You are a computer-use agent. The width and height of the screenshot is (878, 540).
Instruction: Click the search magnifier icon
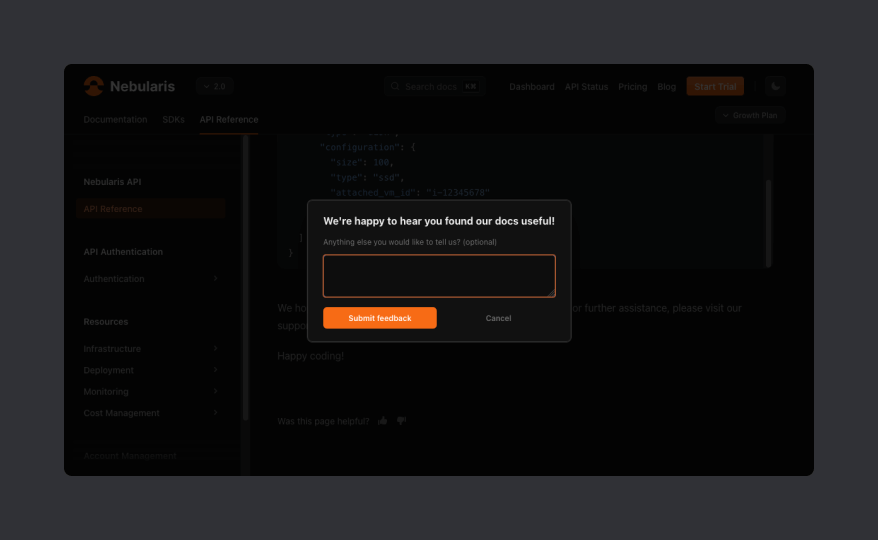(x=395, y=87)
